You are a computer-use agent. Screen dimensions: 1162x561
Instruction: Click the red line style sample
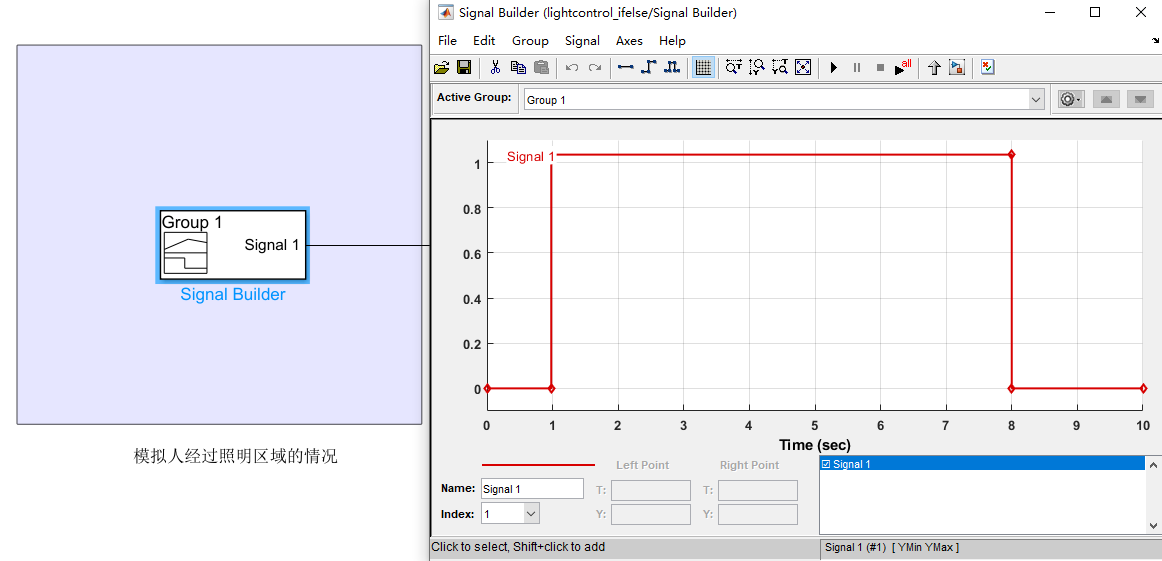coord(538,465)
